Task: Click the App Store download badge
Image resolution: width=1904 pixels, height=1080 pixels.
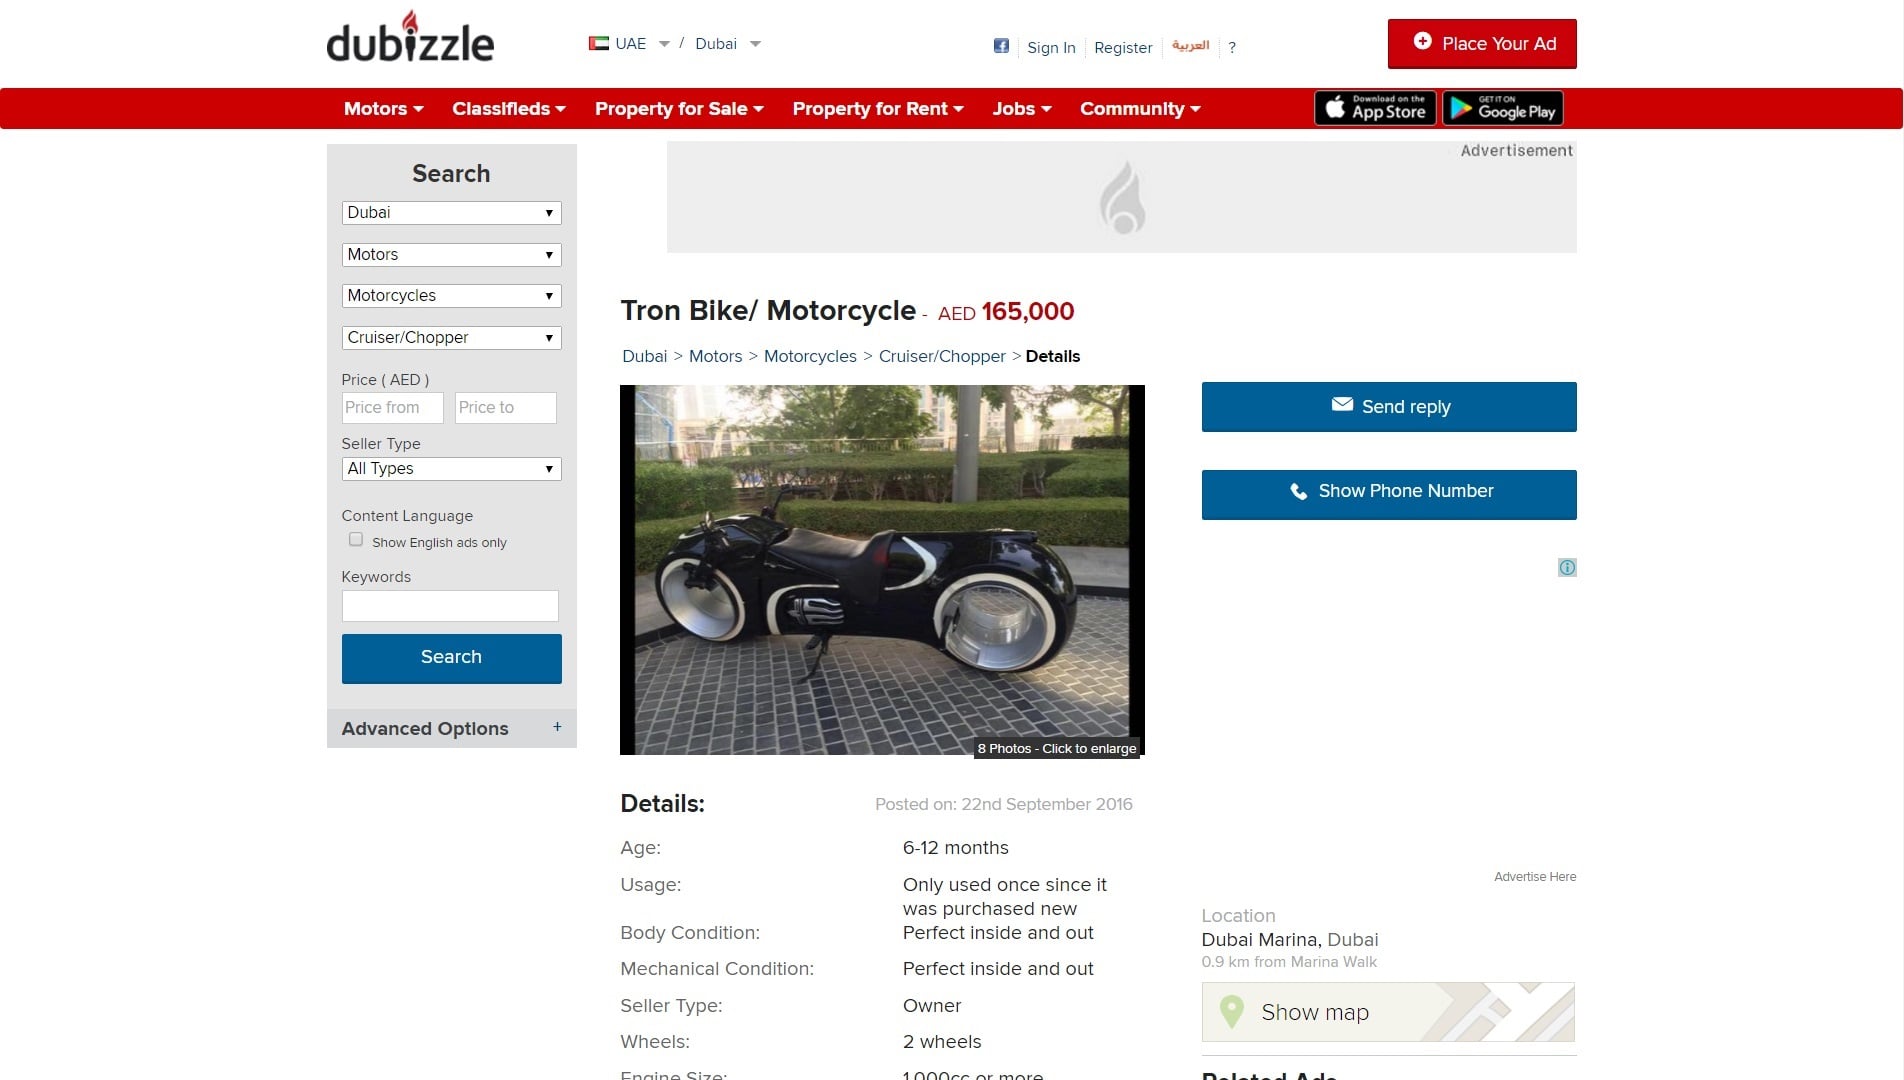Action: point(1375,108)
